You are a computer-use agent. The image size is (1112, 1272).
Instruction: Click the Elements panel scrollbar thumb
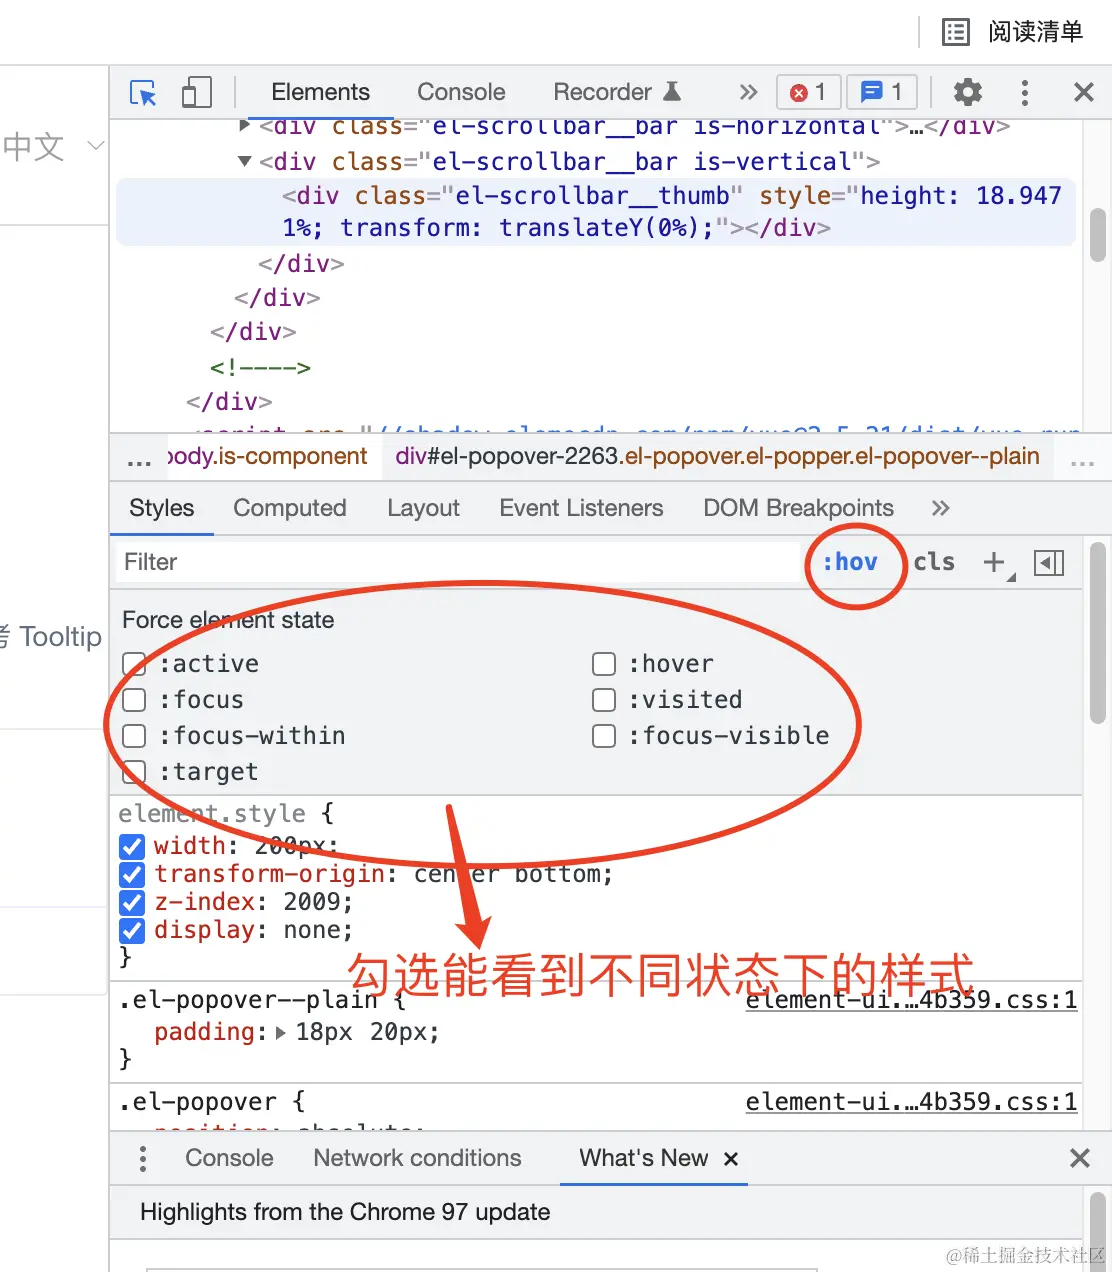pos(1097,234)
